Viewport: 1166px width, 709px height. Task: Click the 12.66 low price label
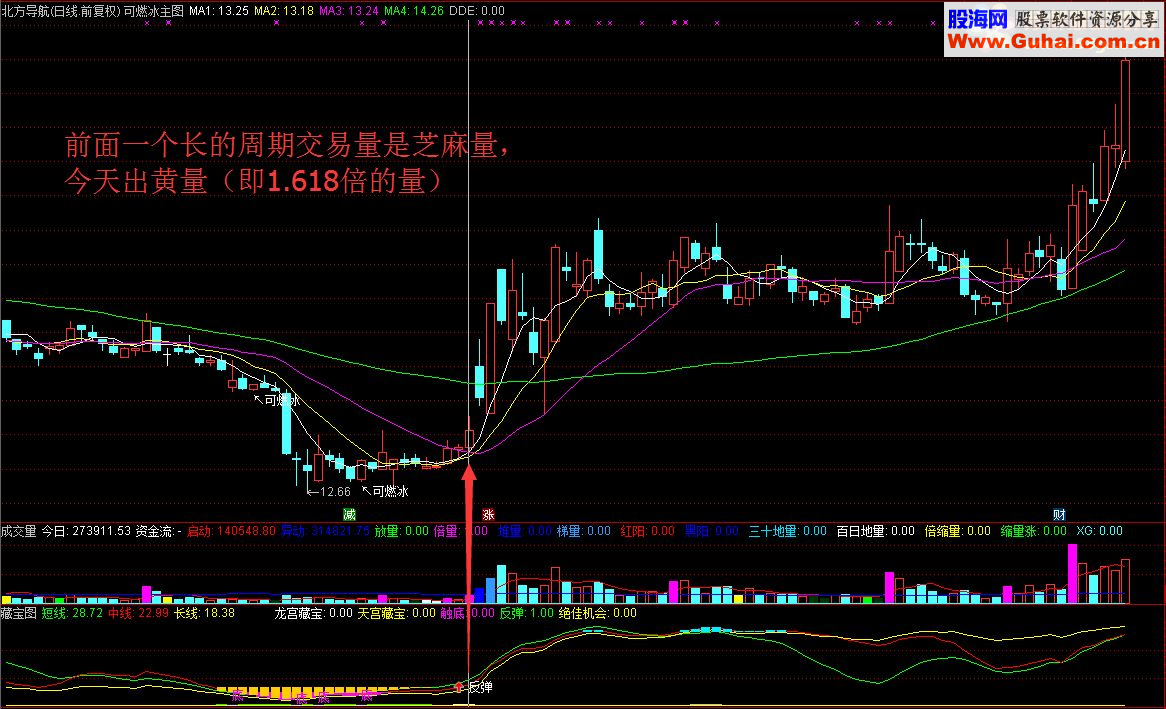coord(335,492)
